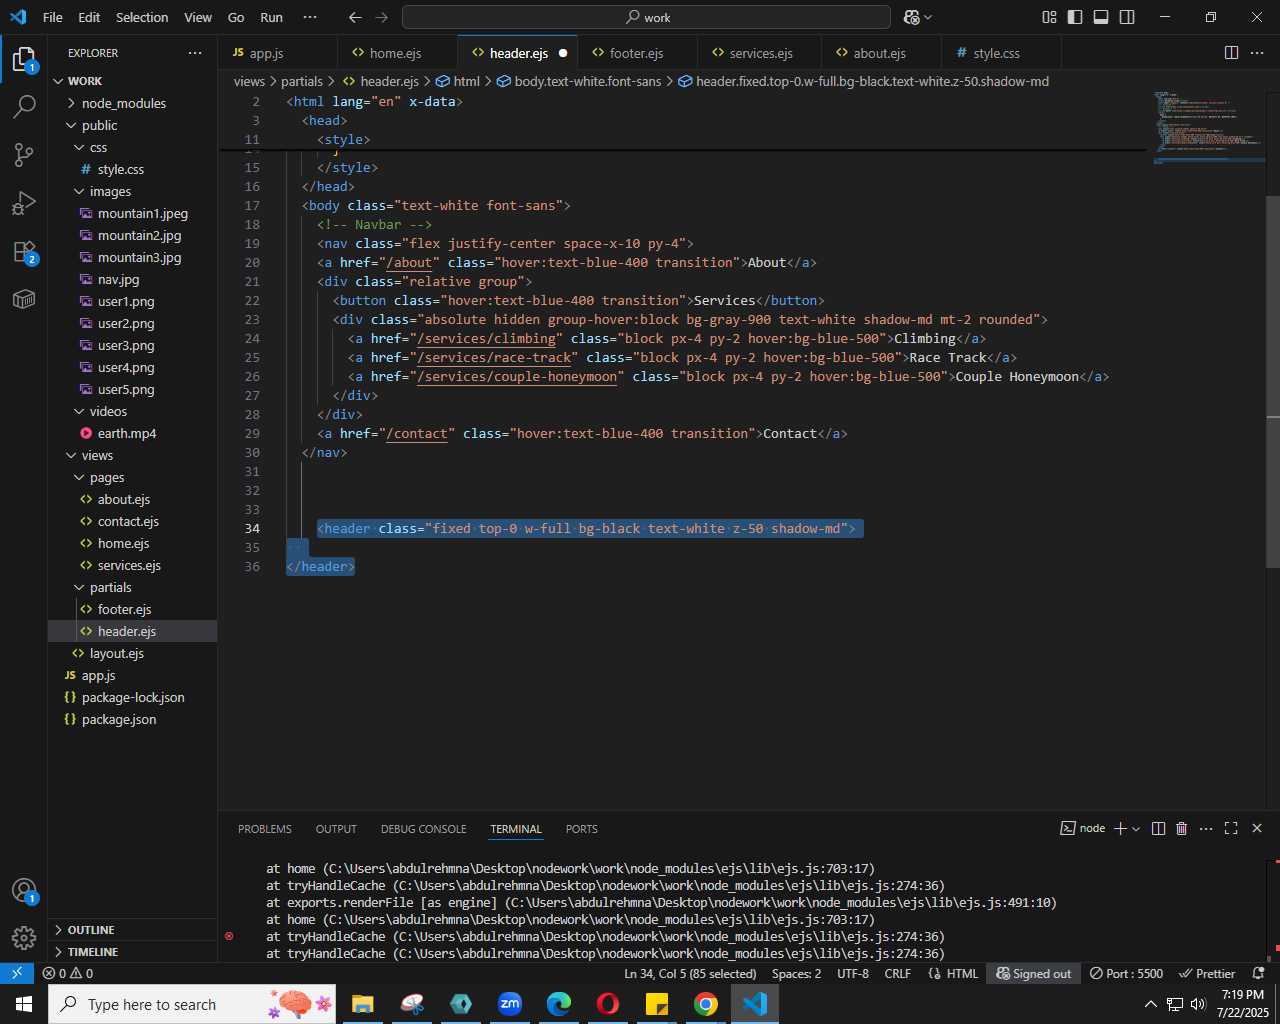Viewport: 1280px width, 1024px height.
Task: Switch to the PROBLEMS panel tab
Action: 265,829
